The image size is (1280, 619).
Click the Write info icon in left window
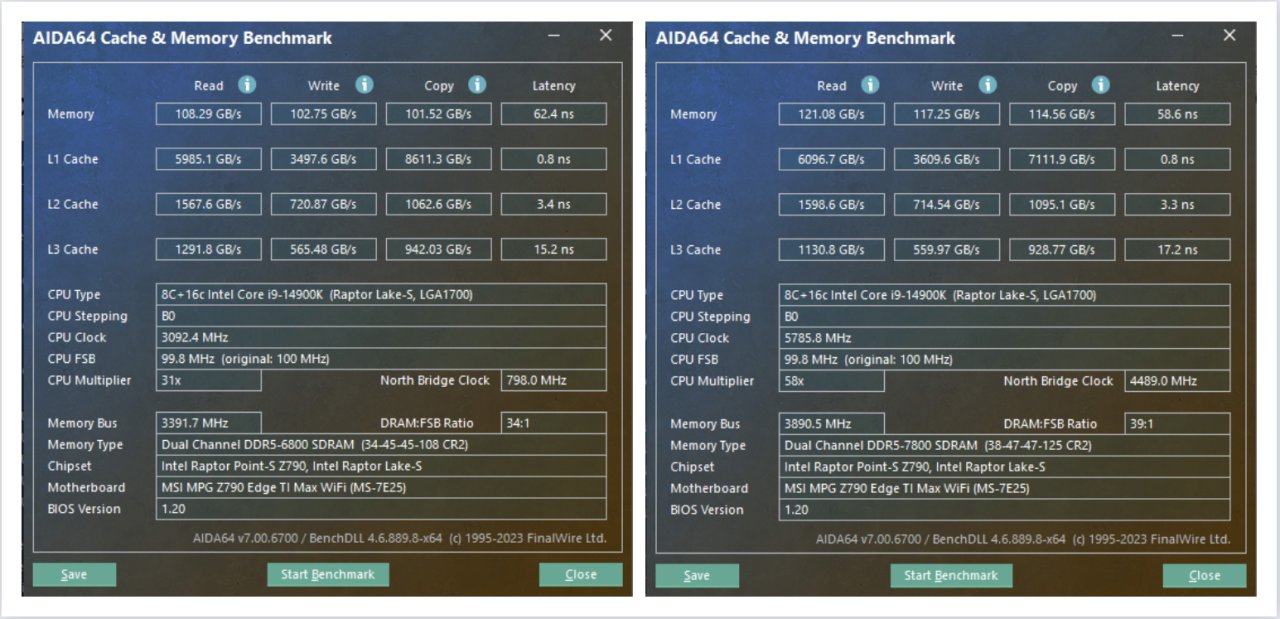365,85
